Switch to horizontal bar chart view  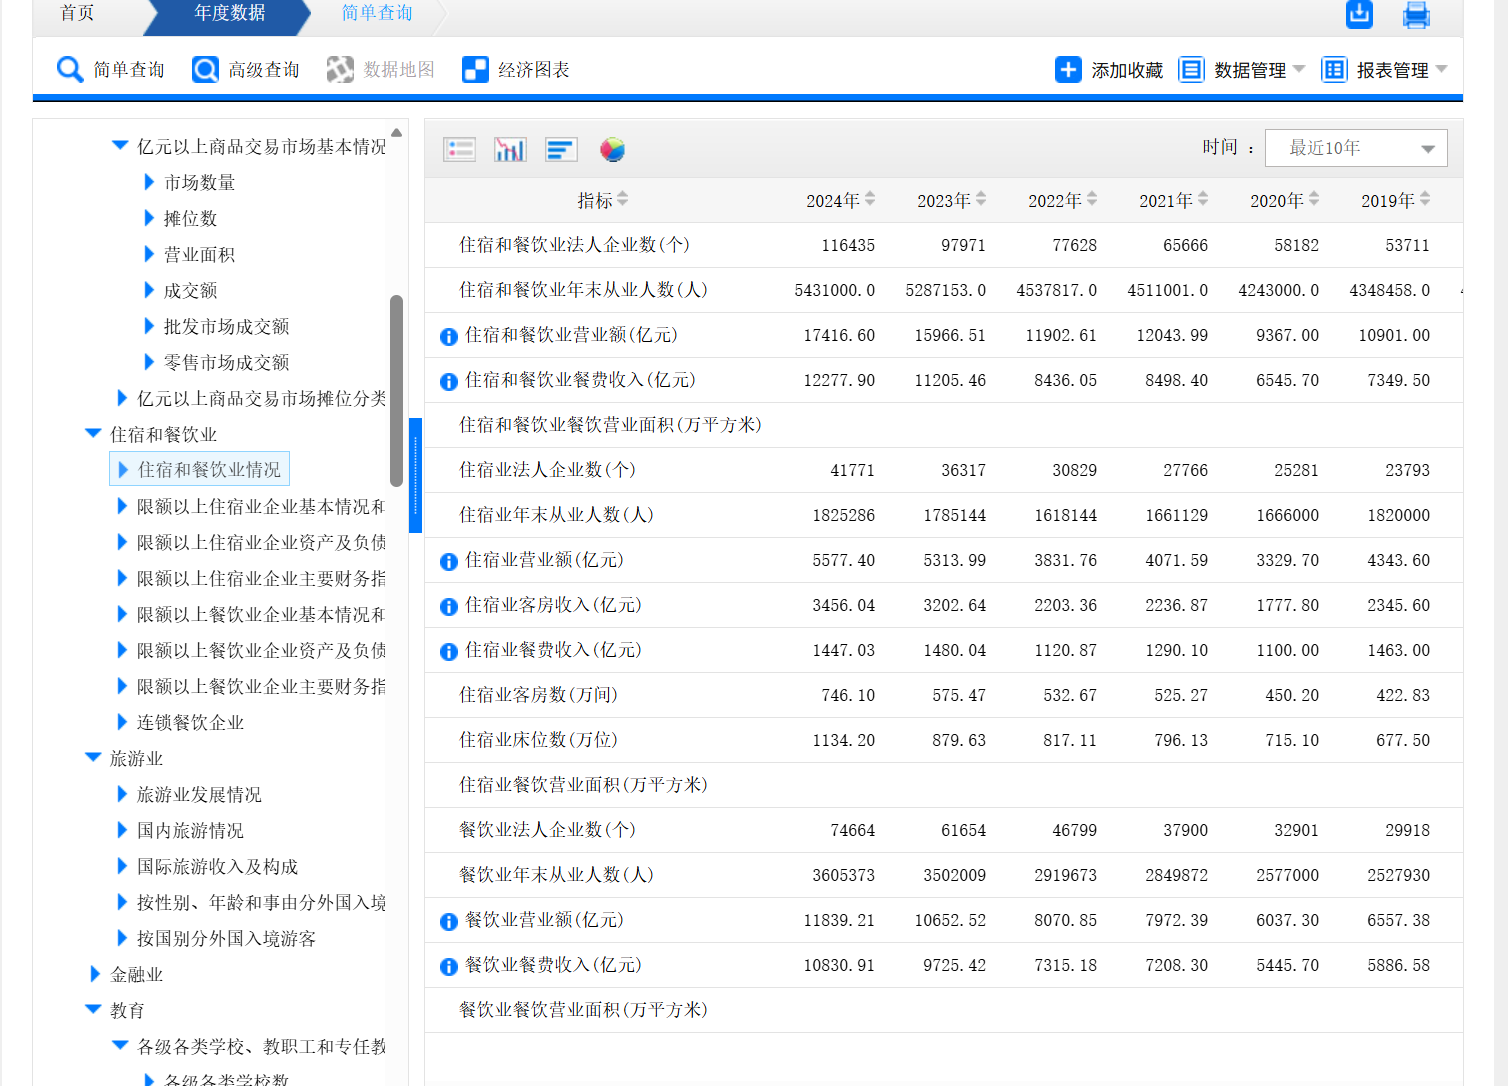[561, 150]
